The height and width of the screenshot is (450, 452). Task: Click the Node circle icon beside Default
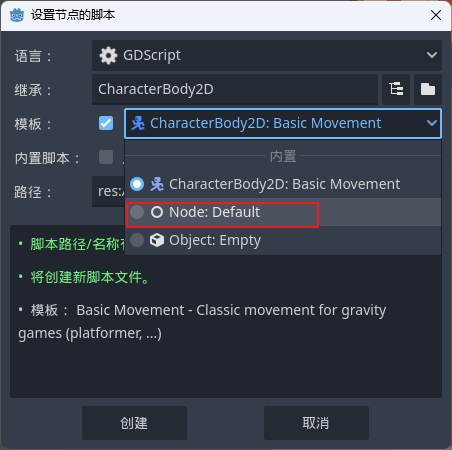click(157, 212)
